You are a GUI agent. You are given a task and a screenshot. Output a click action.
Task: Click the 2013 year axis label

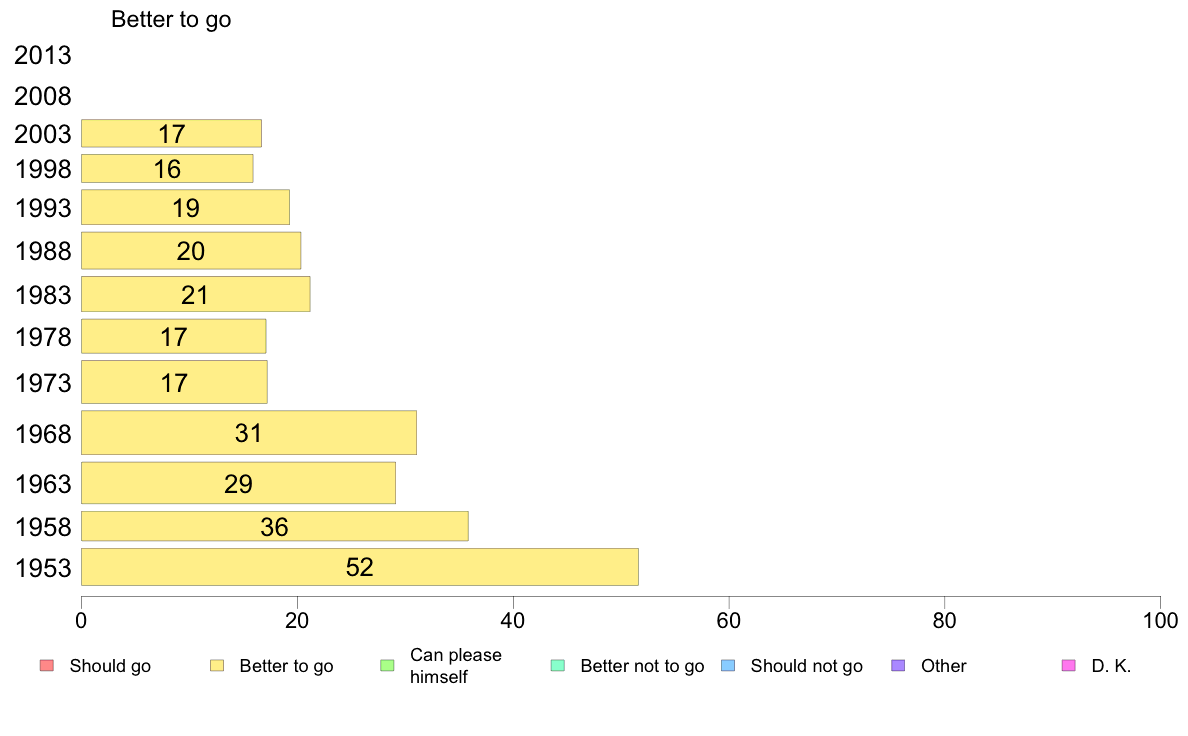coord(43,56)
